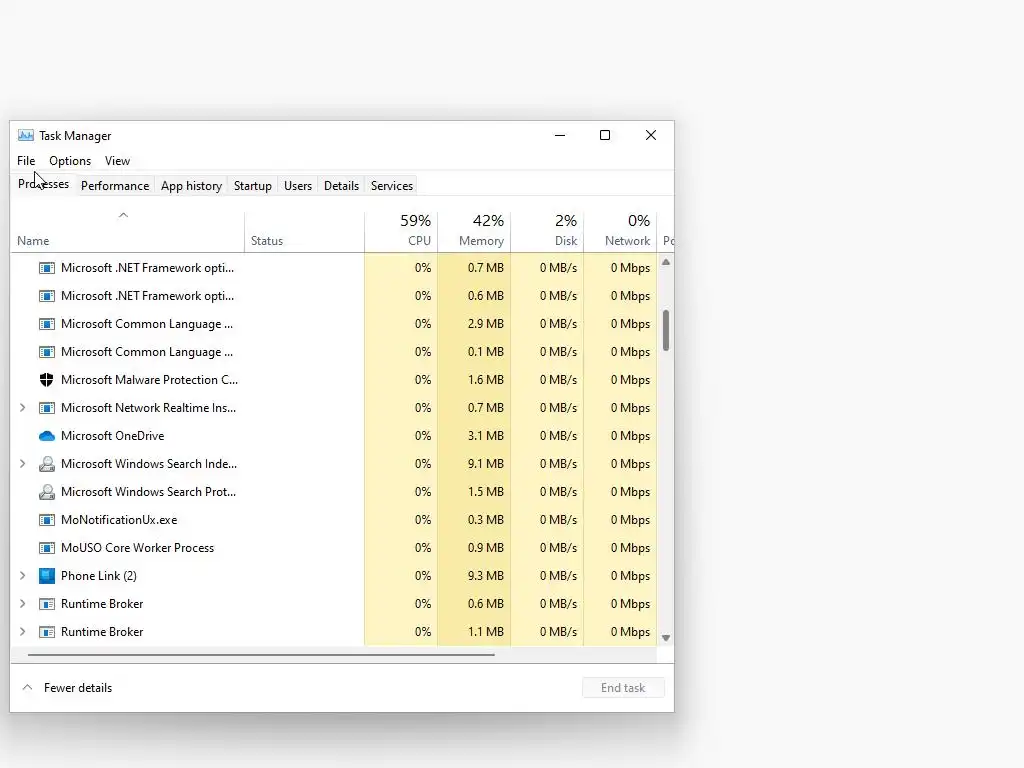Switch to the Services tab
This screenshot has width=1024, height=768.
(x=392, y=185)
